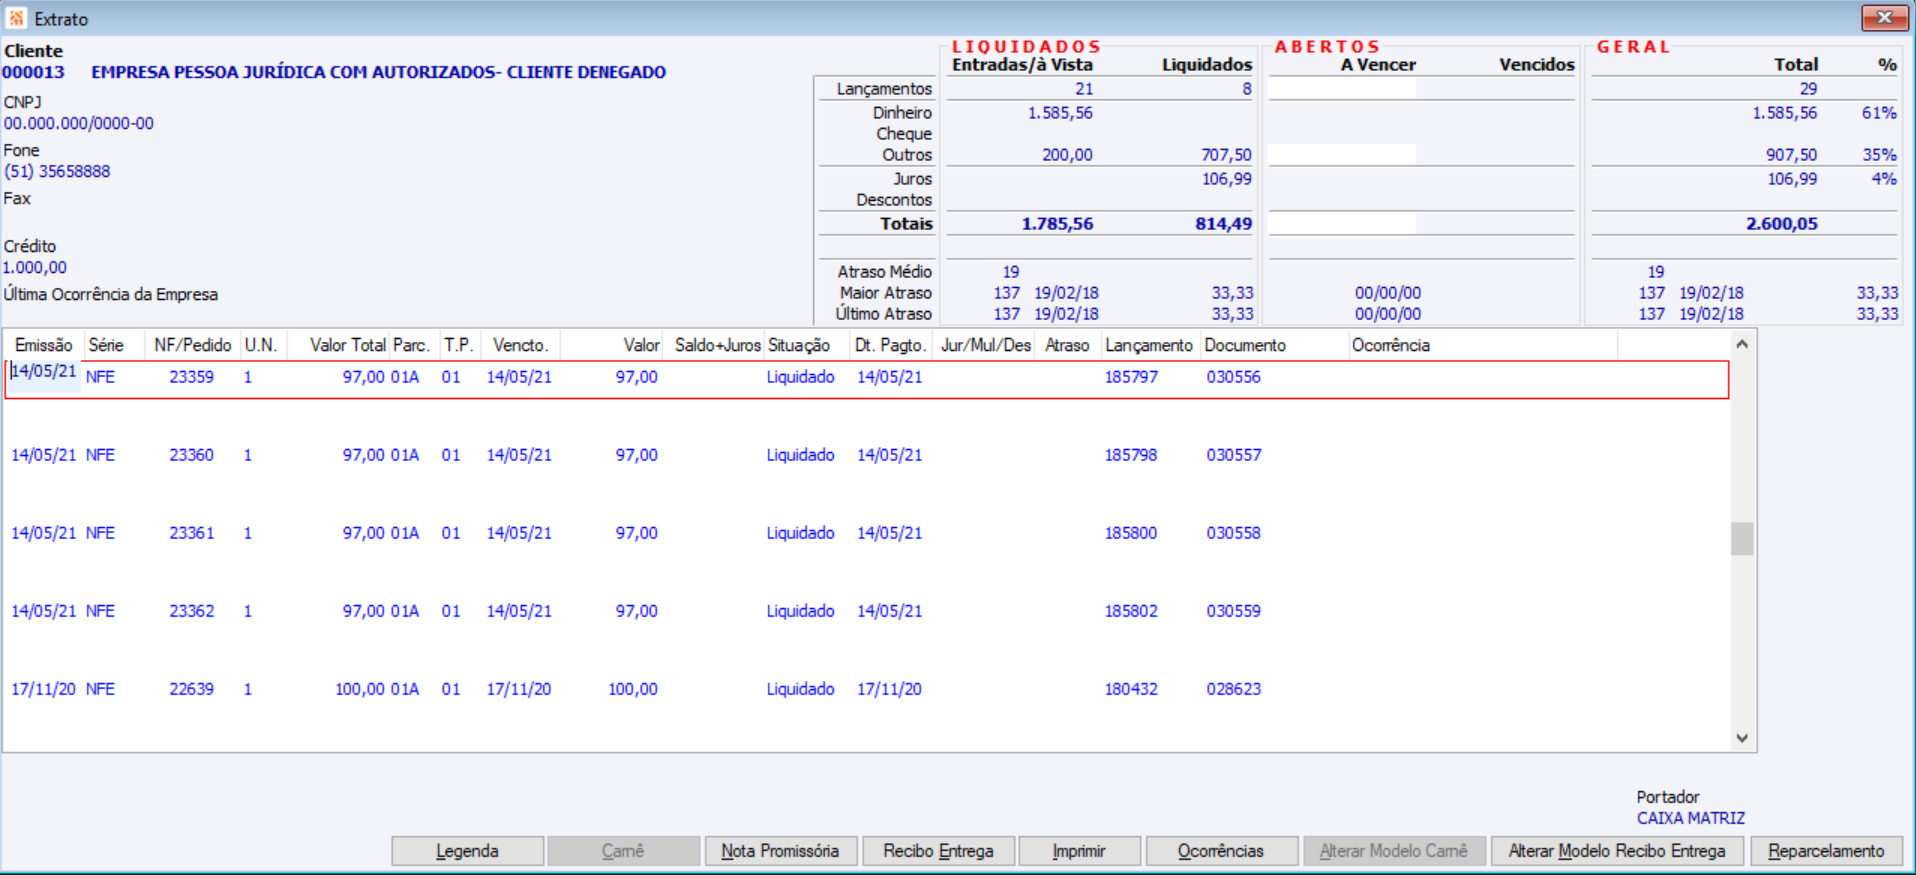
Task: Click the Situação column header
Action: coord(799,345)
